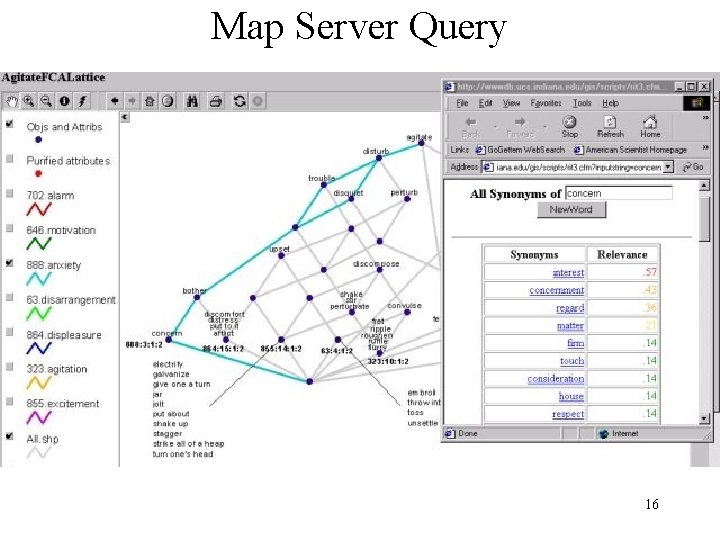
Task: Enable the 323.agitation layer checkbox
Action: coord(10,366)
